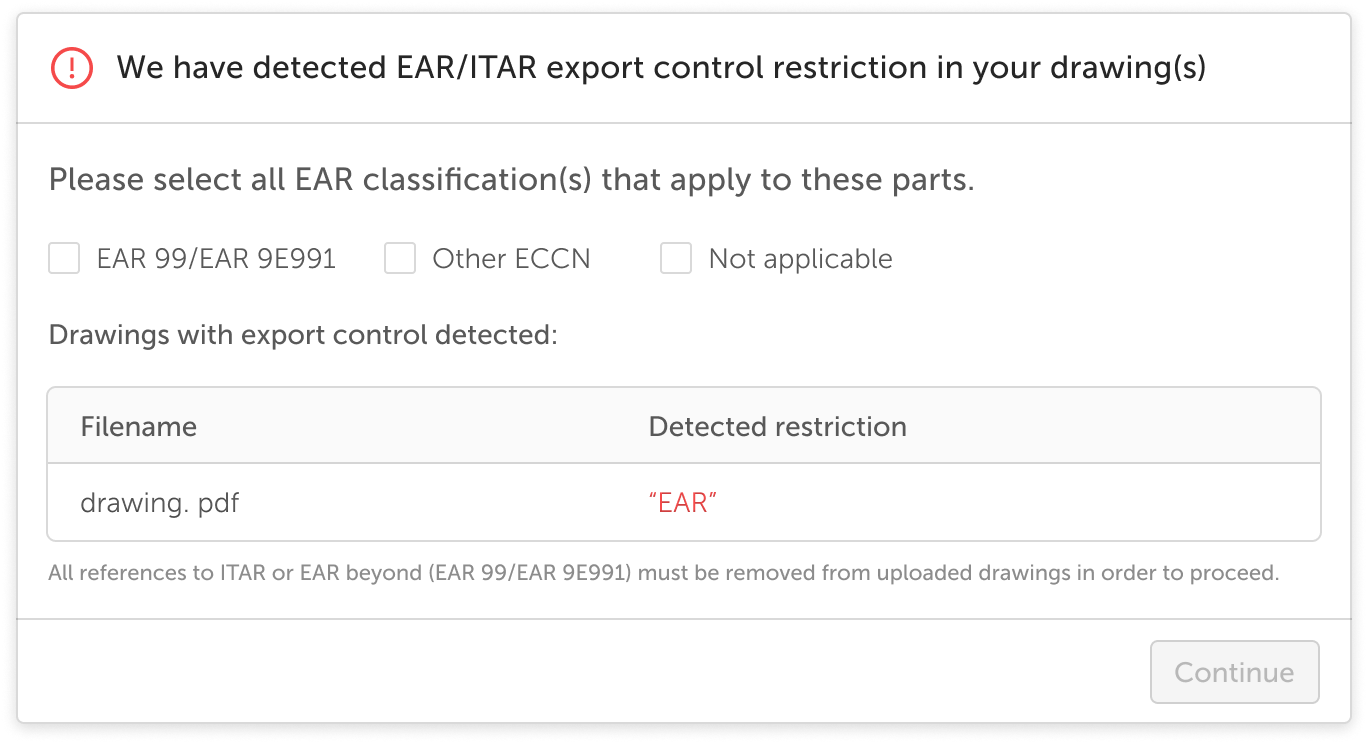Image resolution: width=1368 pixels, height=744 pixels.
Task: Click the "Drawings with export control detected:" heading
Action: (x=302, y=334)
